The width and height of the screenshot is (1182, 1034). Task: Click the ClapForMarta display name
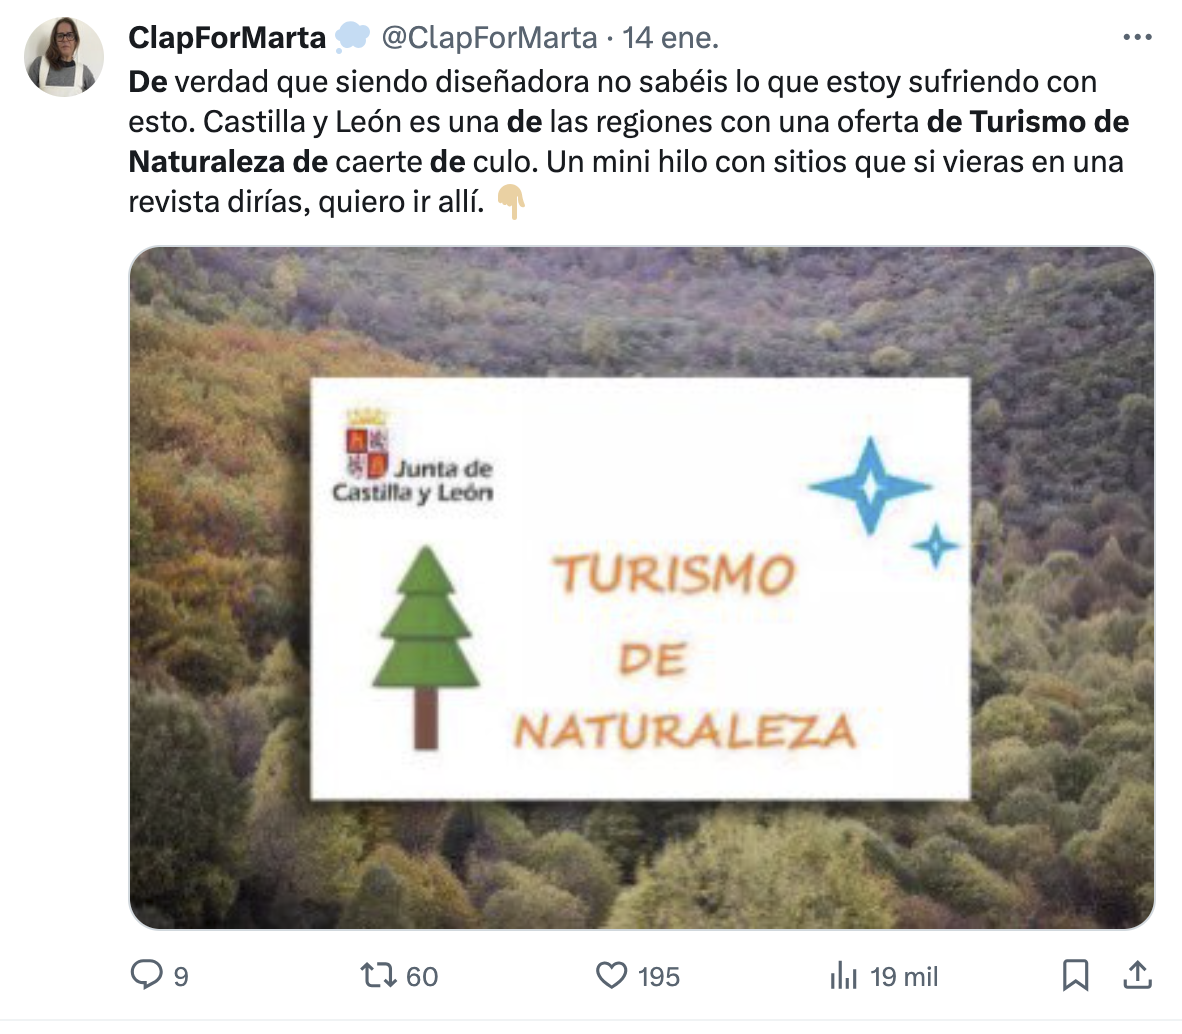coord(227,38)
